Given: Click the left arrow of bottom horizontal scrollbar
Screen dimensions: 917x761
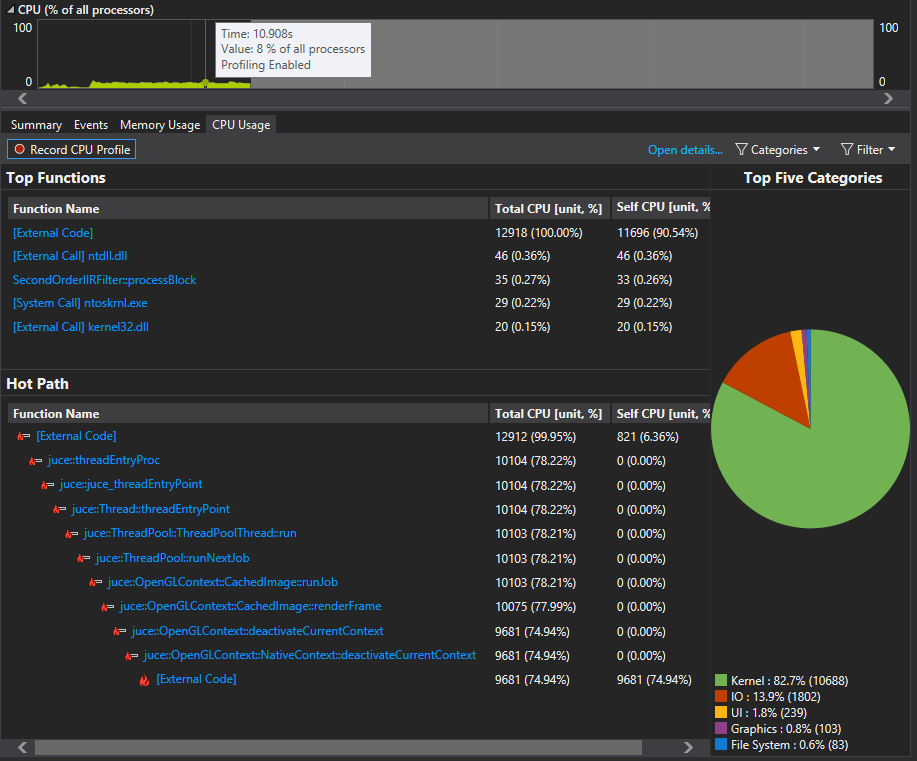Looking at the screenshot, I should (23, 747).
